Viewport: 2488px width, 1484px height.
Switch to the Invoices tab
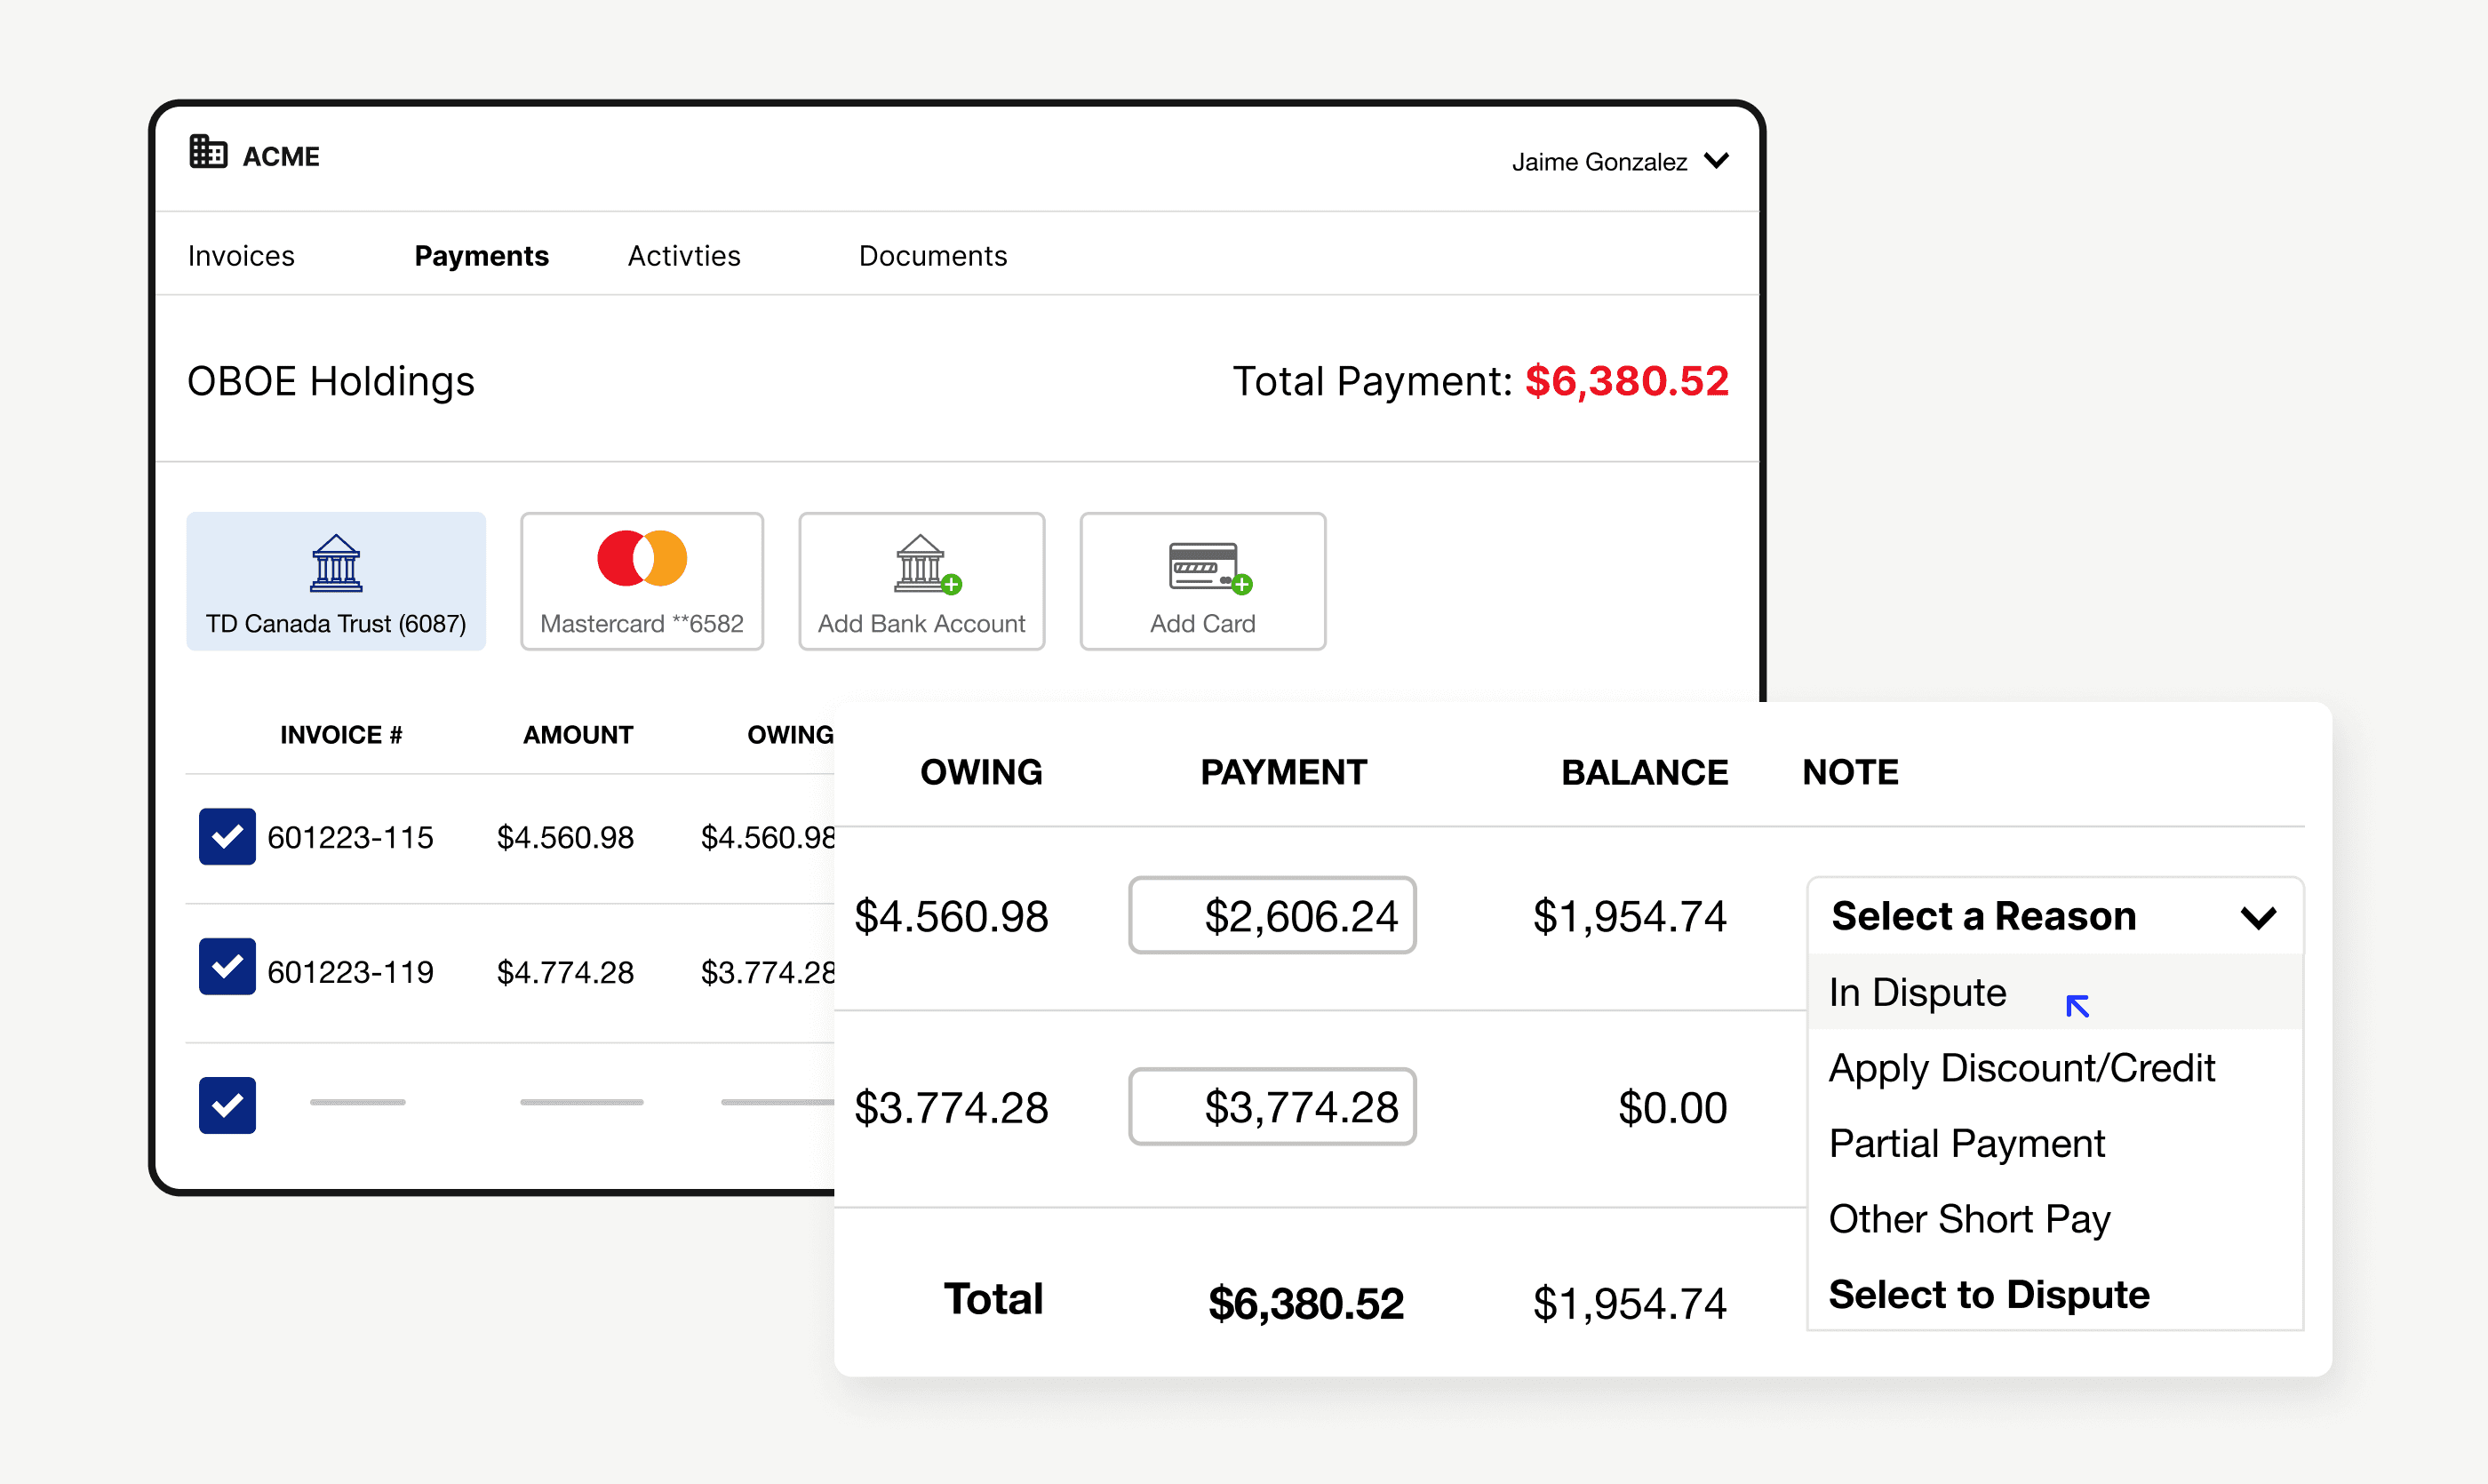(x=241, y=256)
